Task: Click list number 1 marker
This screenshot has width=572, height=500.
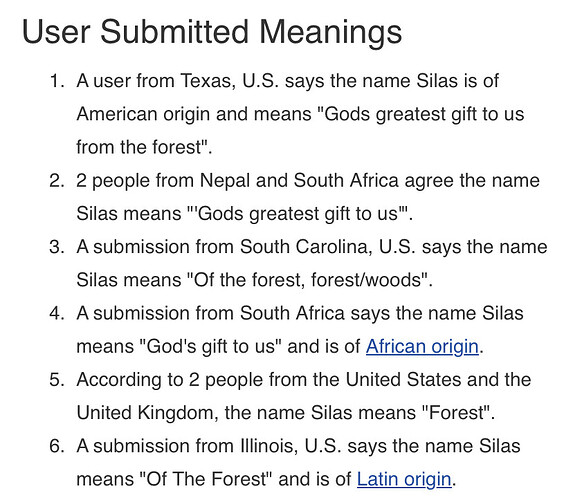Action: pos(57,81)
